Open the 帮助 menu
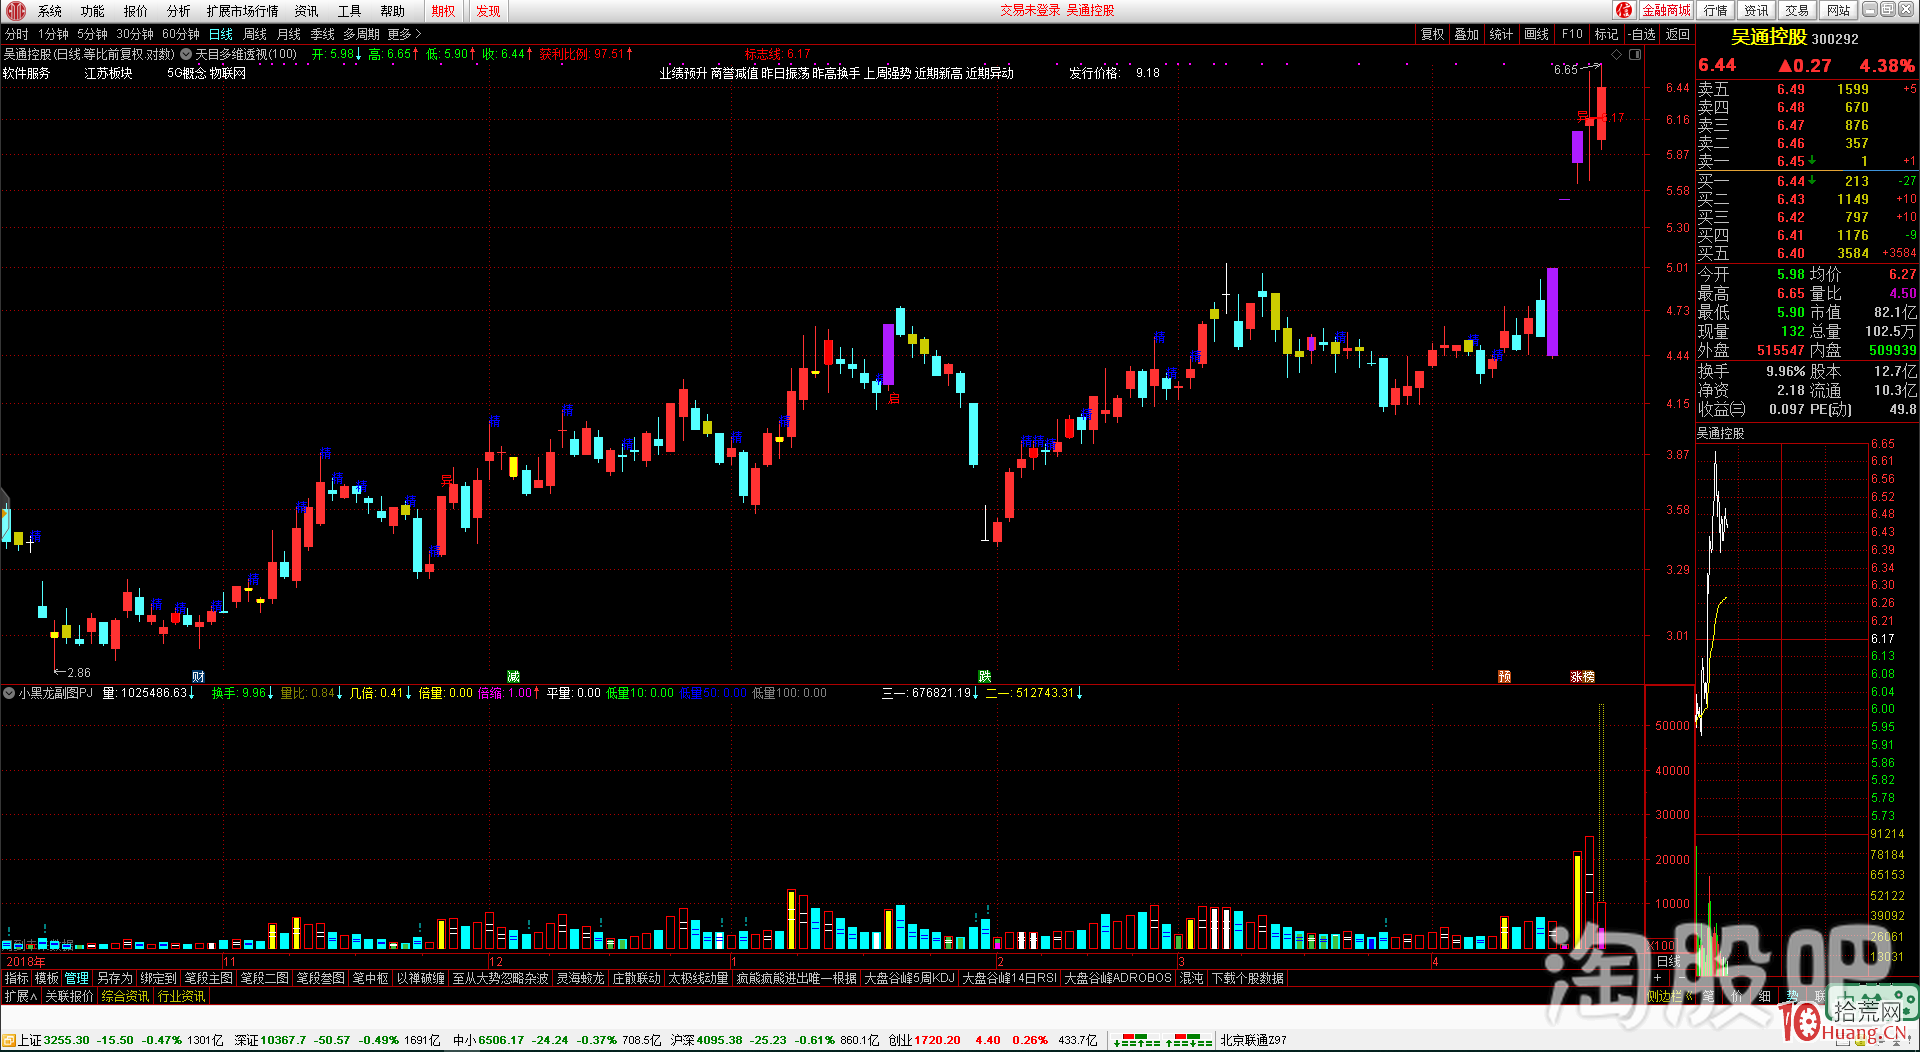 coord(393,11)
